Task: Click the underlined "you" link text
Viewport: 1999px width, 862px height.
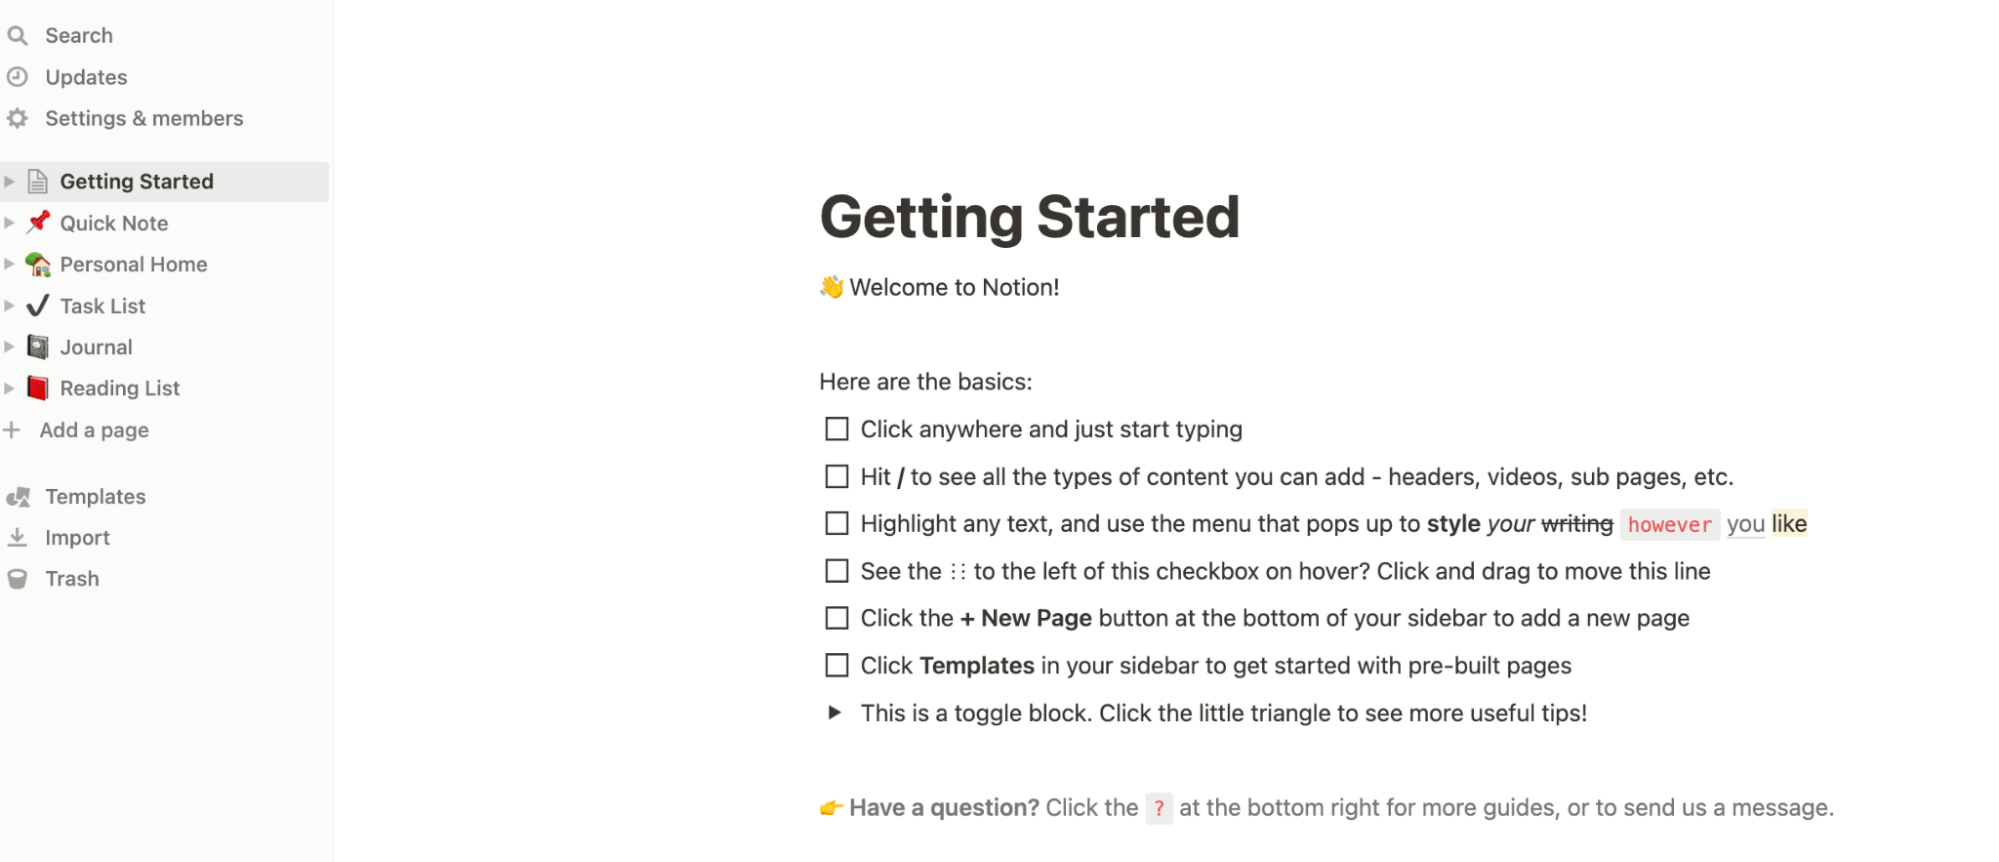Action: (x=1745, y=524)
